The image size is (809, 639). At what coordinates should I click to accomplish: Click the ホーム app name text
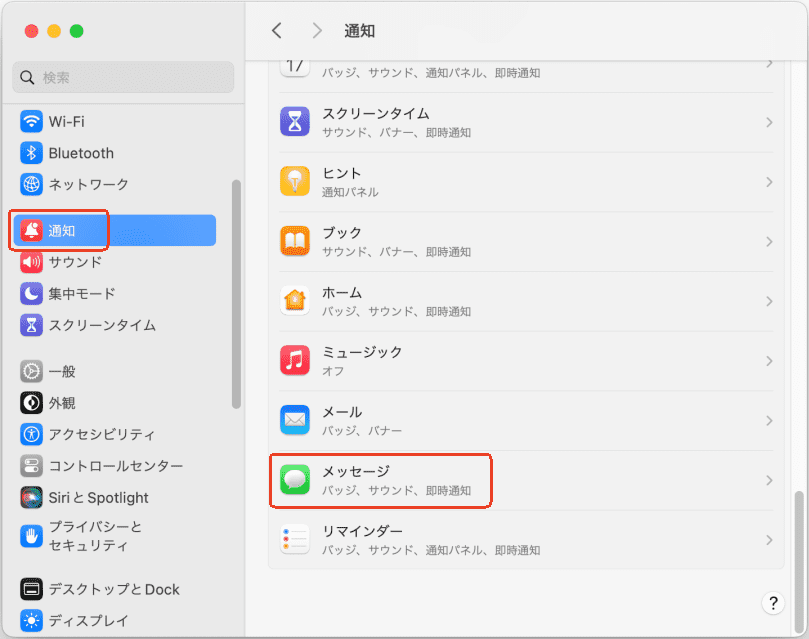342,292
